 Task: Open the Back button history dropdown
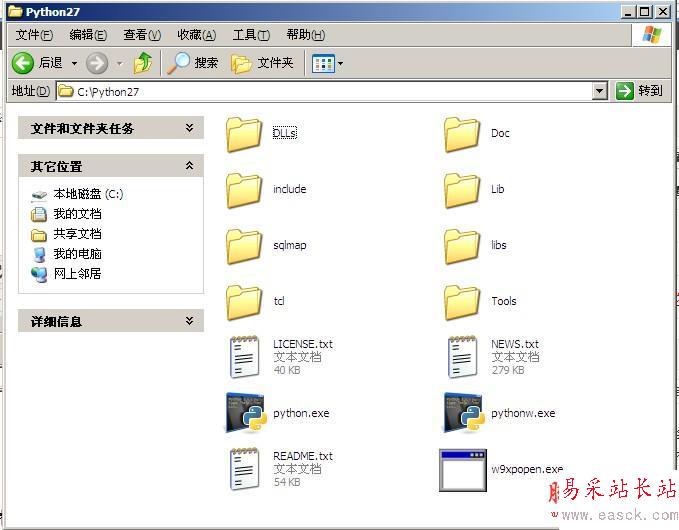(74, 64)
